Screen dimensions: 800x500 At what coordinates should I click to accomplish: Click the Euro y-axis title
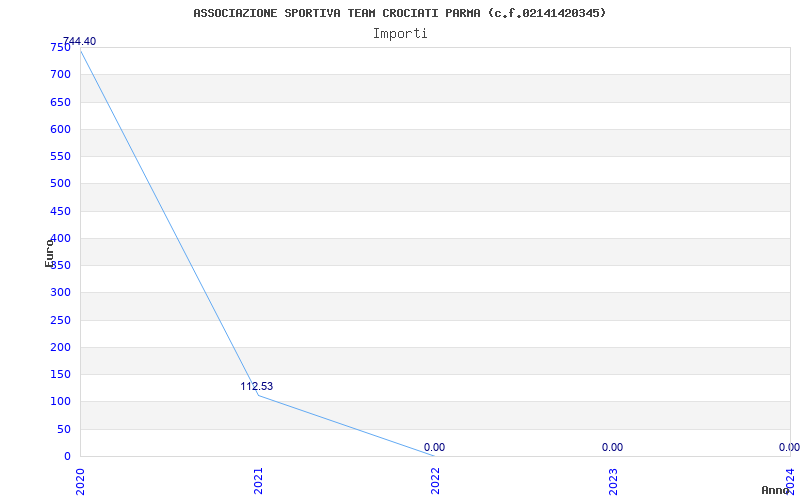click(x=49, y=252)
